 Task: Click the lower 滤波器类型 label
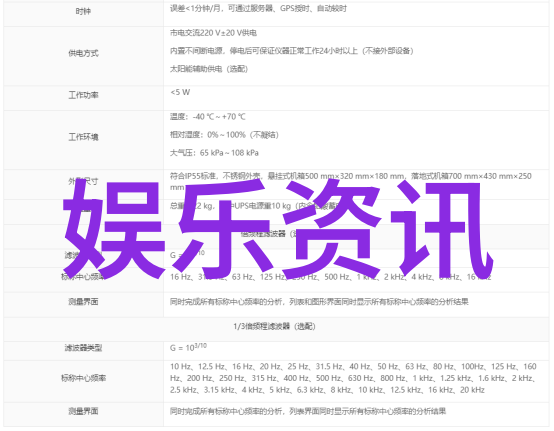83,348
